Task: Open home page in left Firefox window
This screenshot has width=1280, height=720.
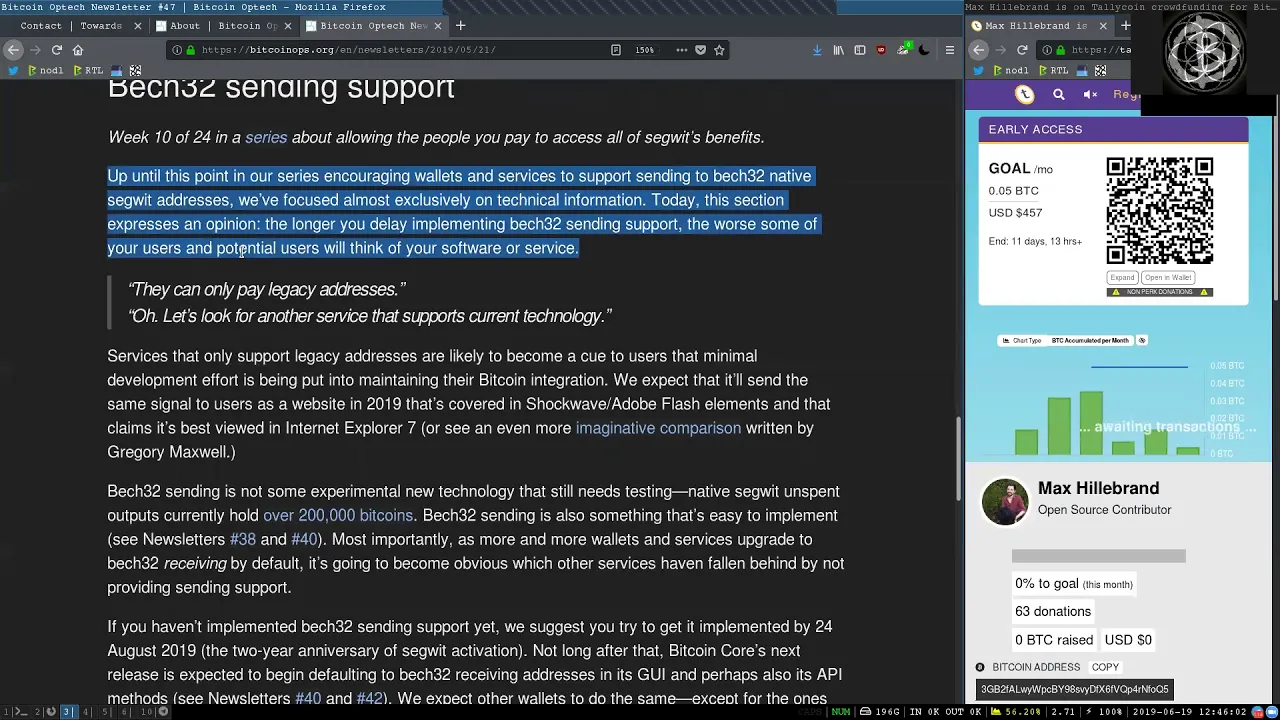Action: click(78, 50)
